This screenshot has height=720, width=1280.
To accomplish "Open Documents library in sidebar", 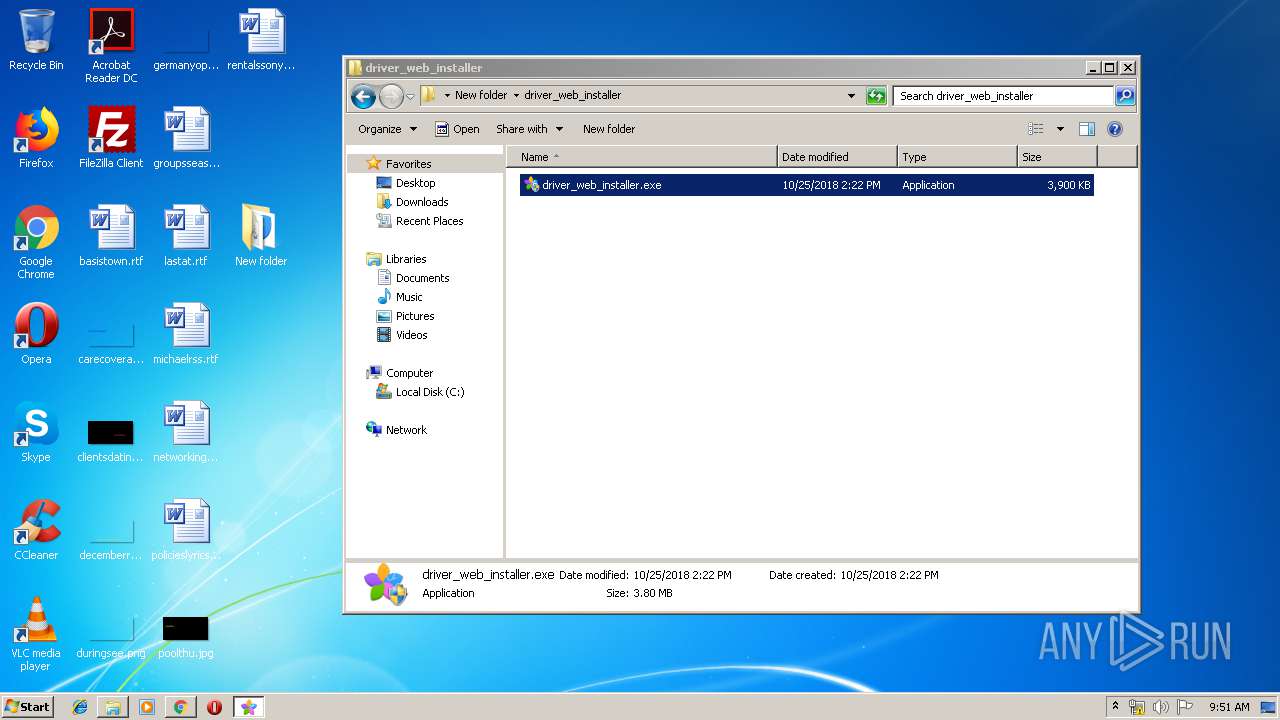I will pos(422,278).
